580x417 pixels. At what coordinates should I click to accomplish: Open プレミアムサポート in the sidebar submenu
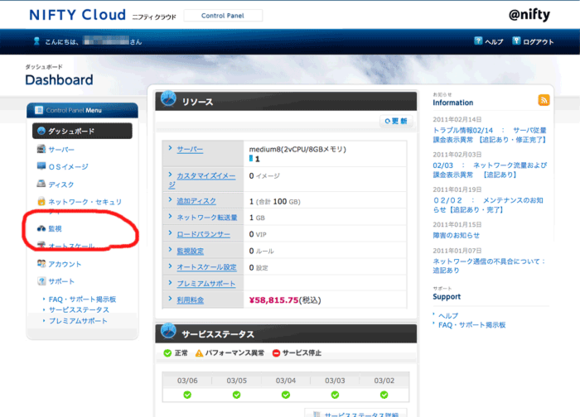click(x=78, y=321)
